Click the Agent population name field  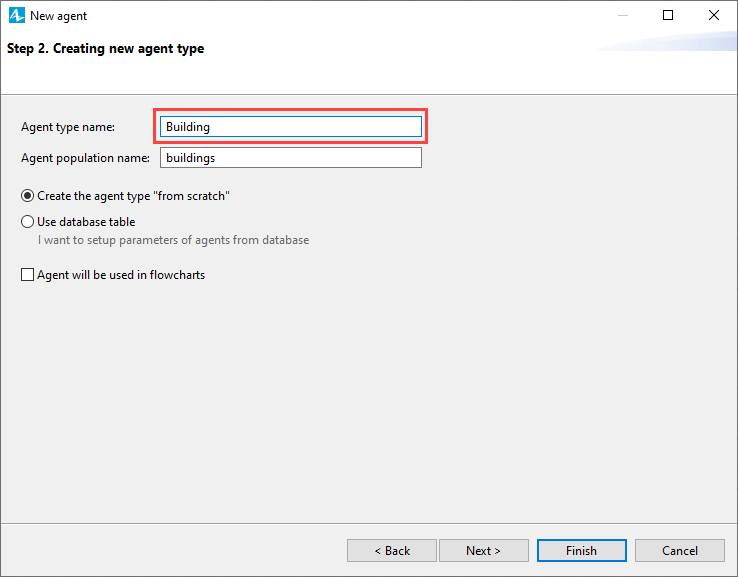(290, 158)
